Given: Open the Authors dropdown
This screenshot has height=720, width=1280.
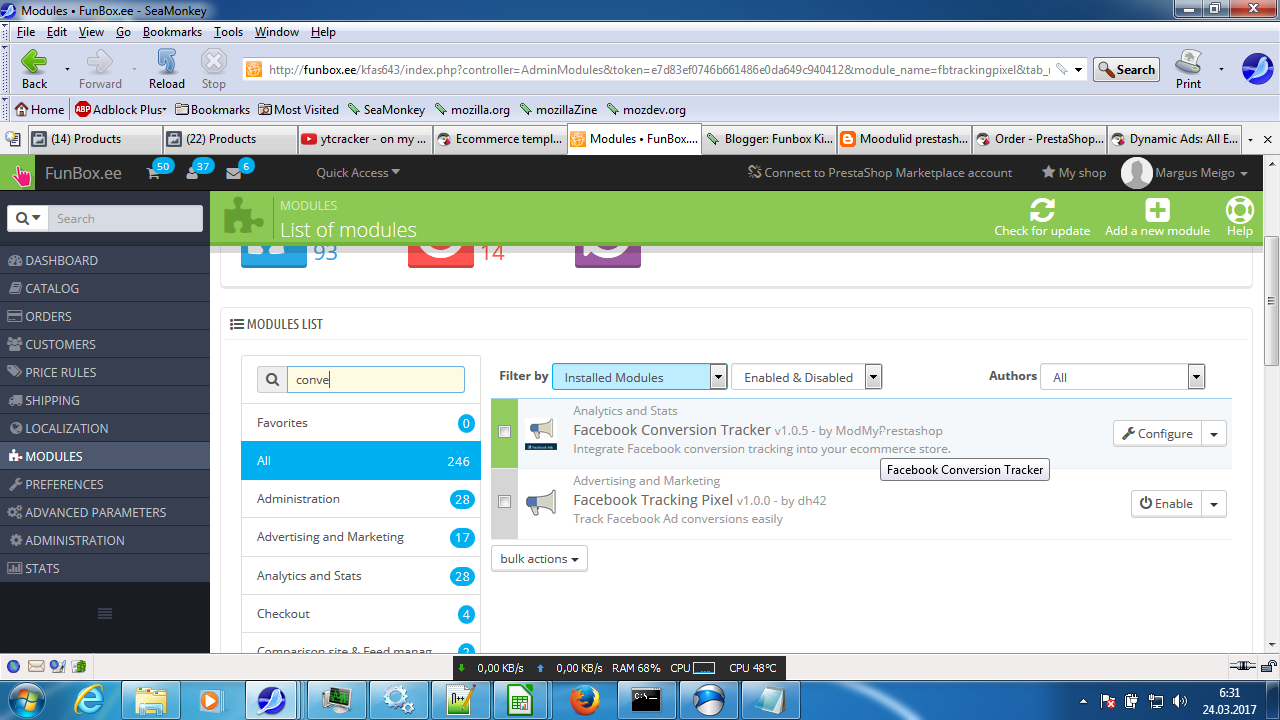Looking at the screenshot, I should click(1122, 377).
